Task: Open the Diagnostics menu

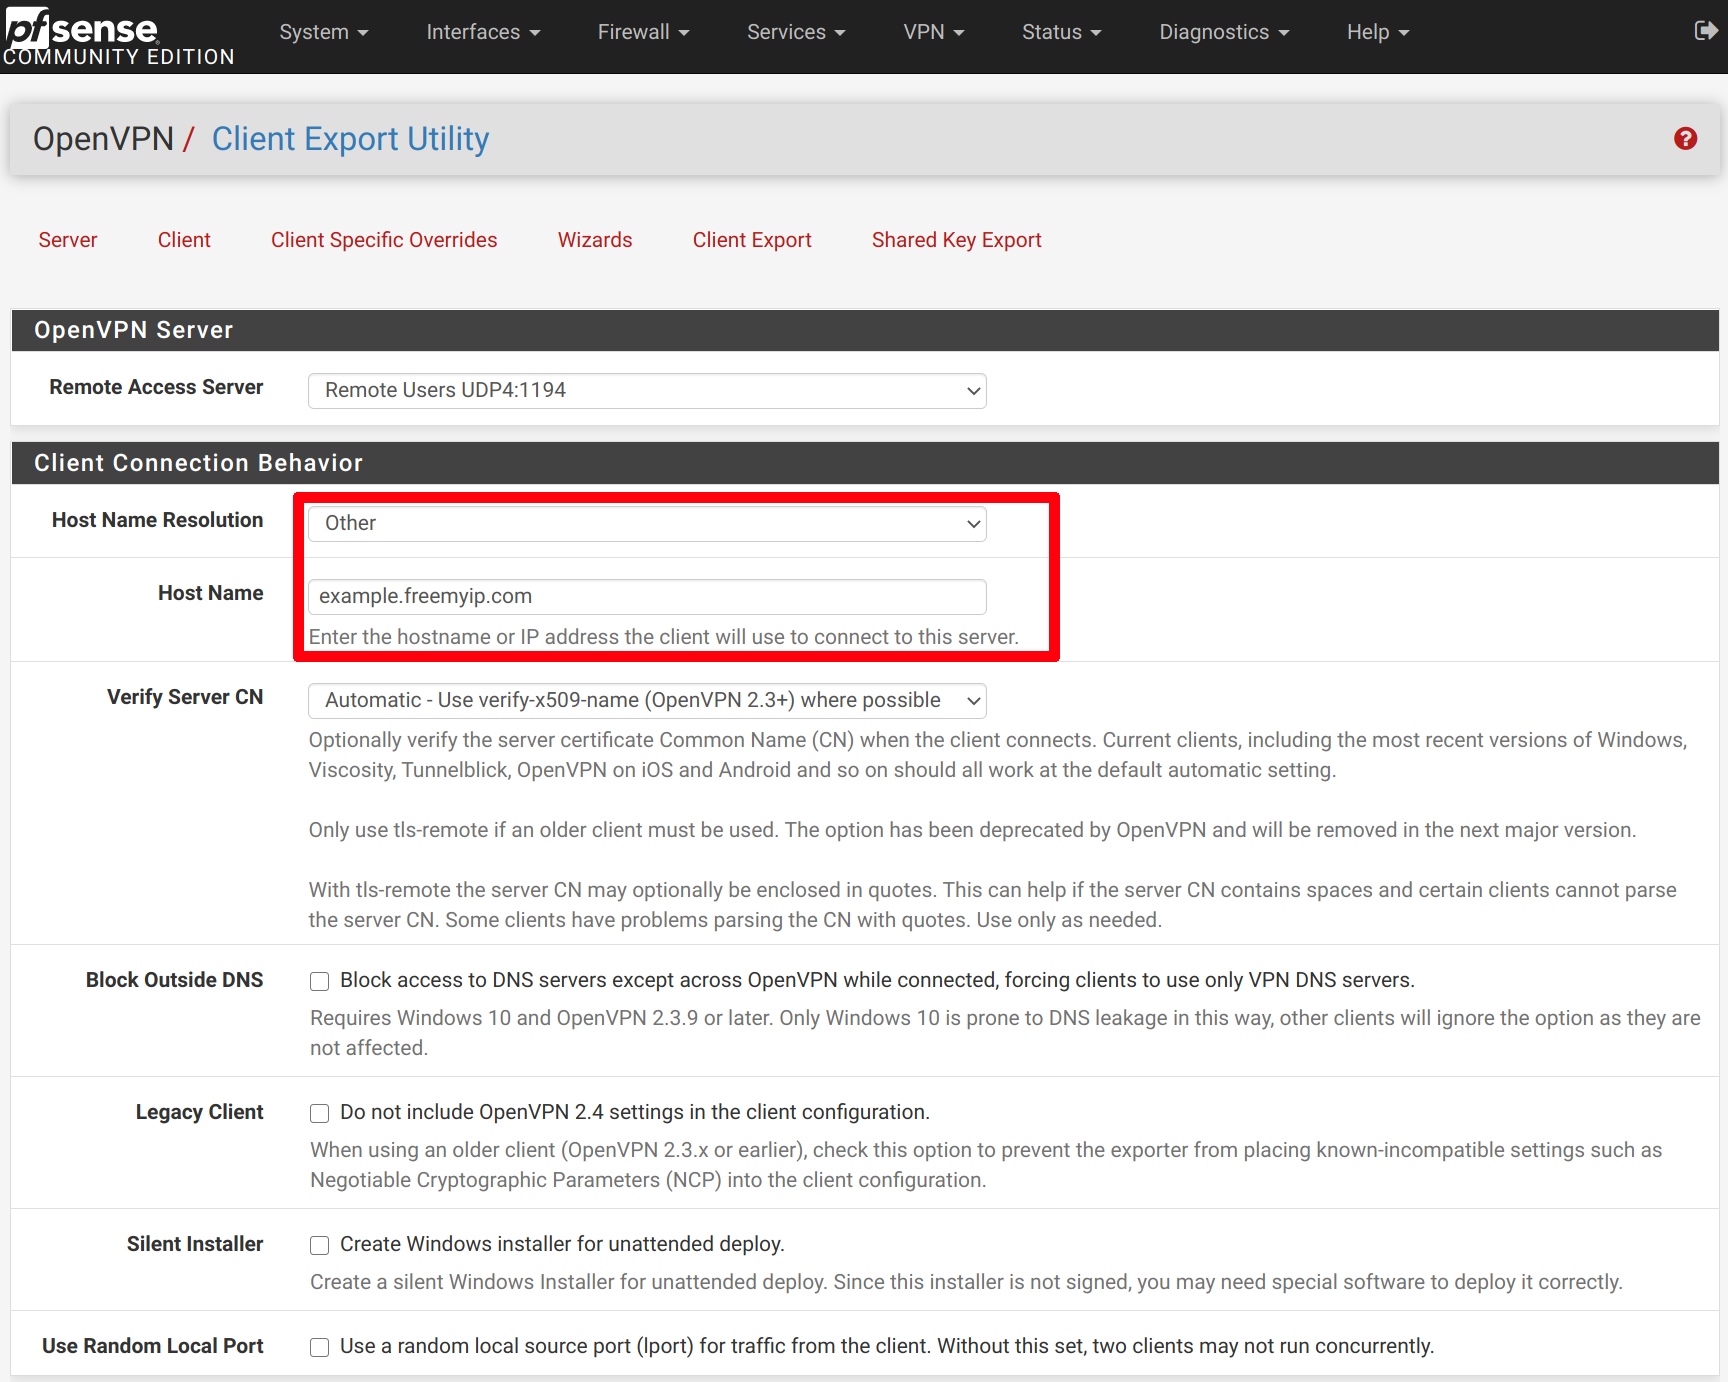Action: point(1224,32)
